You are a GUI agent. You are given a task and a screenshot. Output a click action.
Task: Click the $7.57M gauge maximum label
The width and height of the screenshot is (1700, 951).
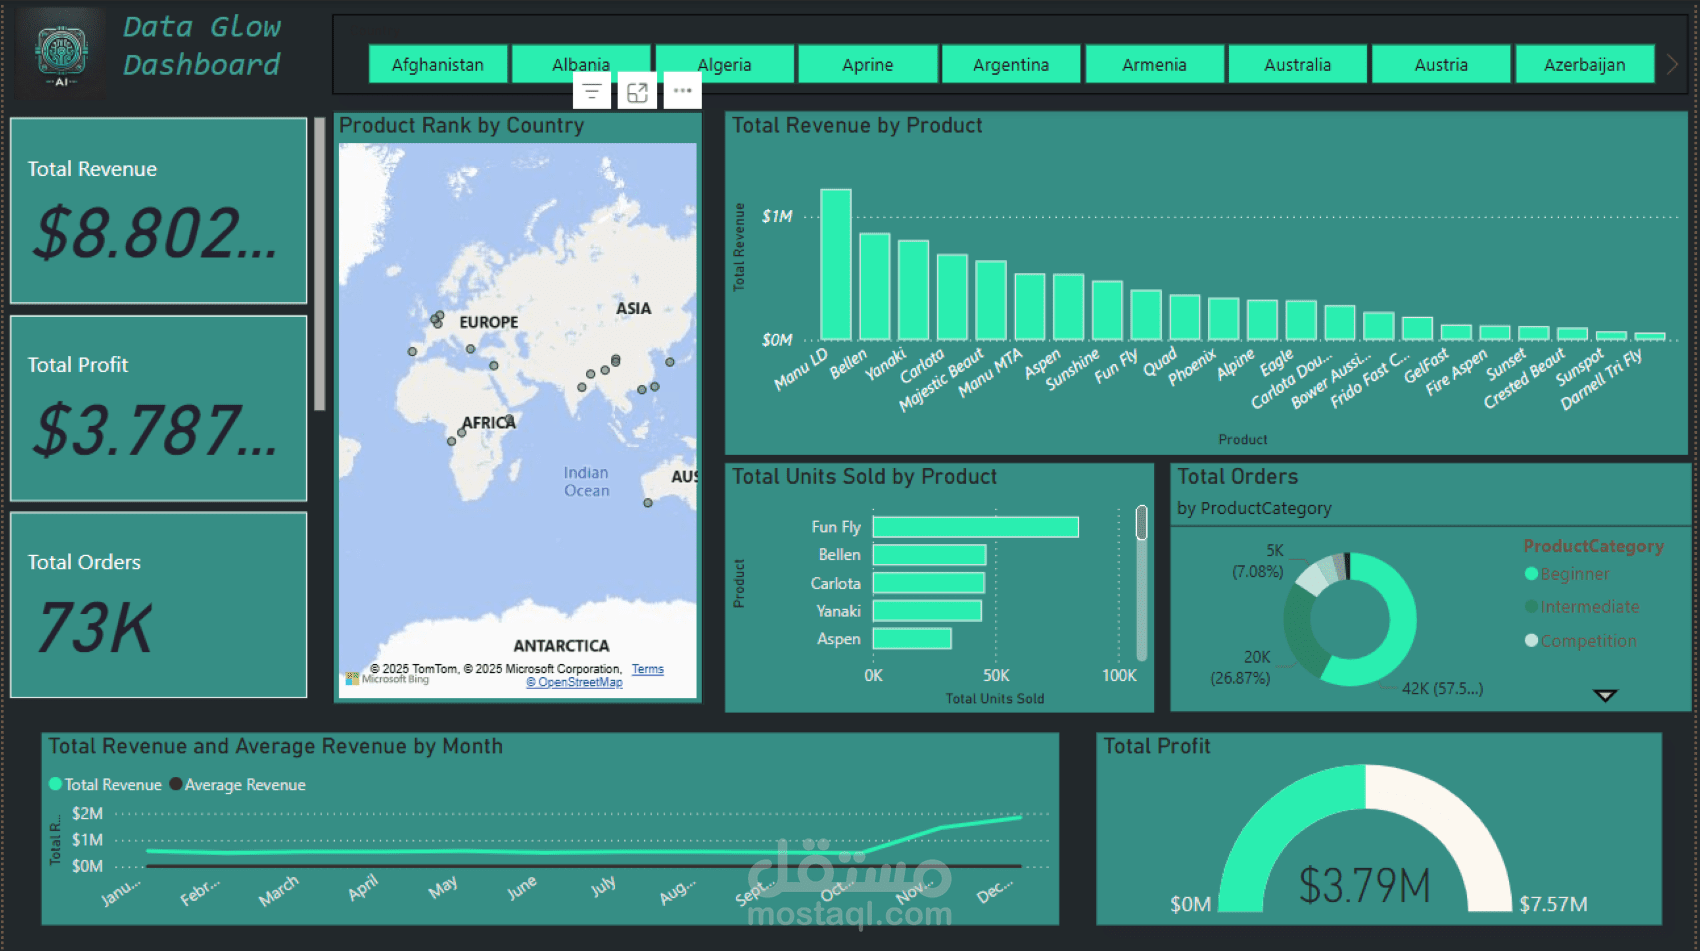[x=1553, y=904]
